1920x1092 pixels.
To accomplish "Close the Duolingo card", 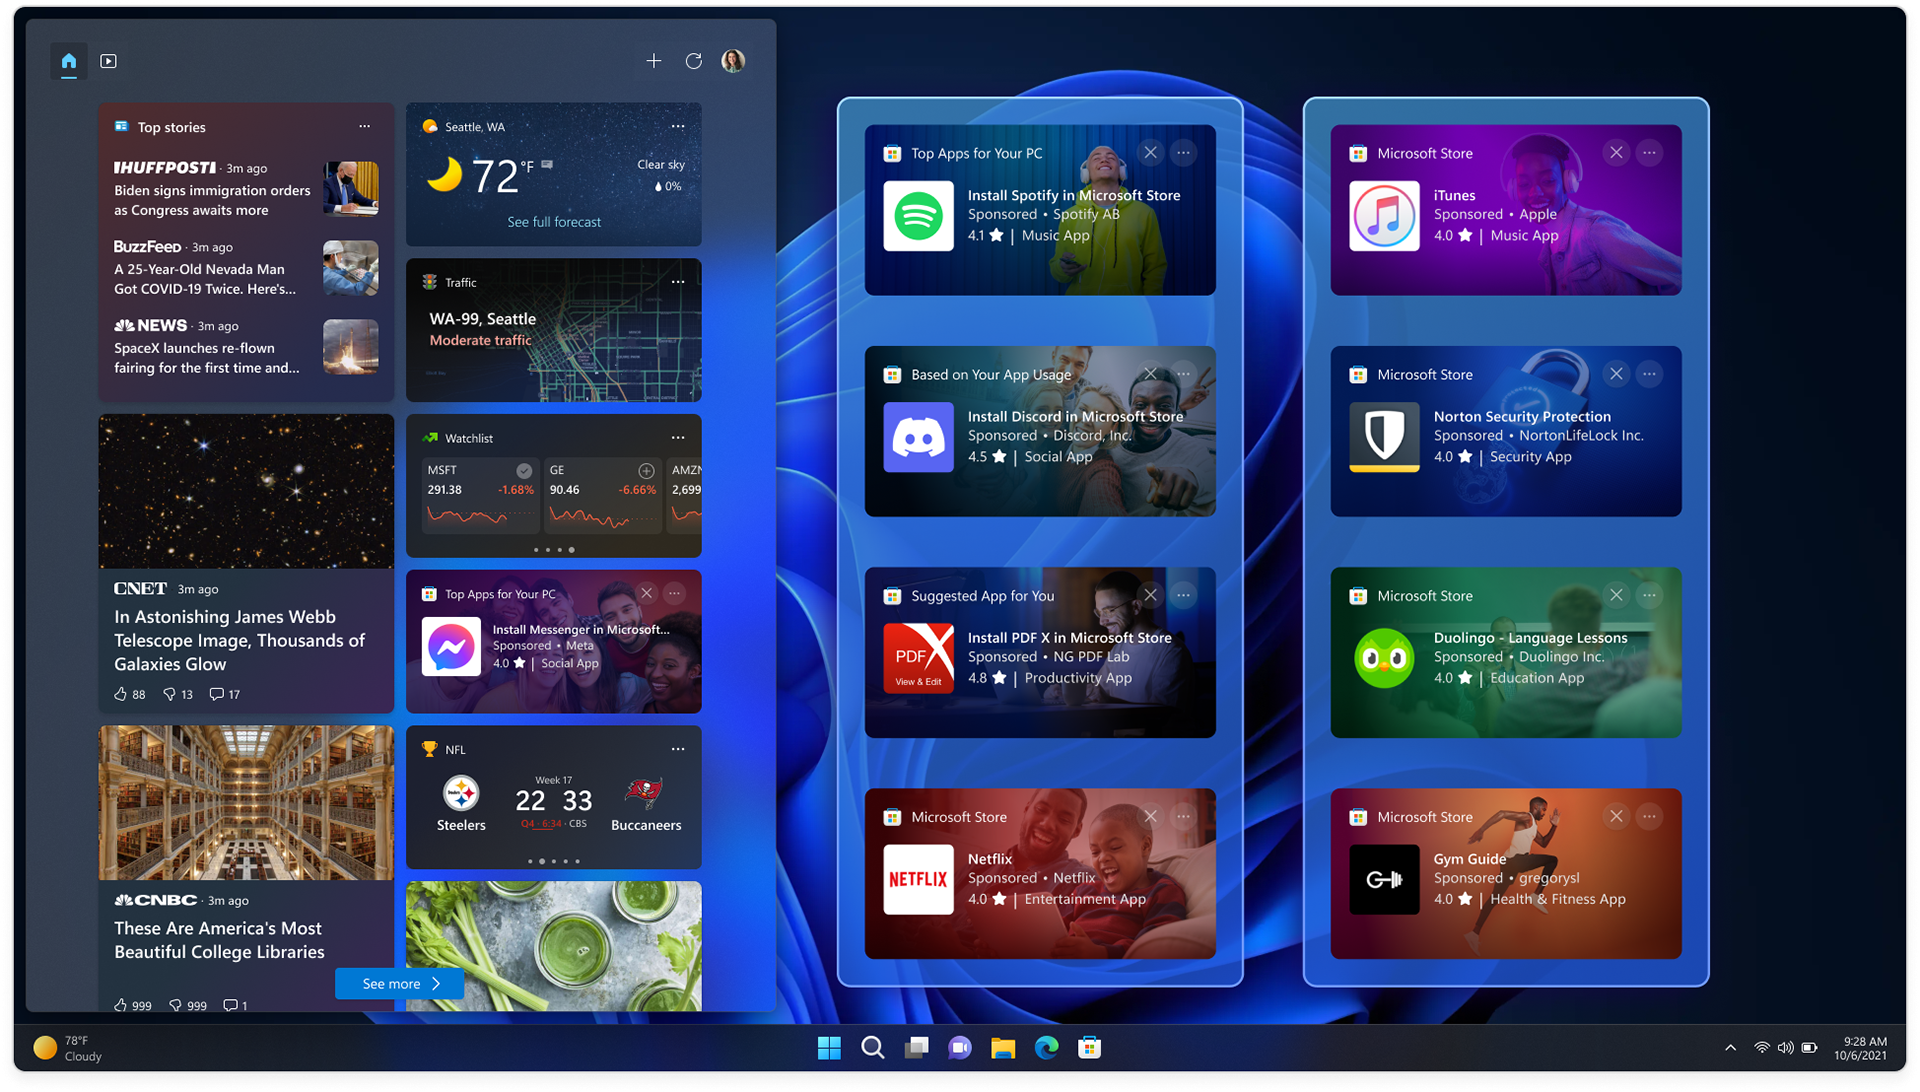I will click(1616, 595).
